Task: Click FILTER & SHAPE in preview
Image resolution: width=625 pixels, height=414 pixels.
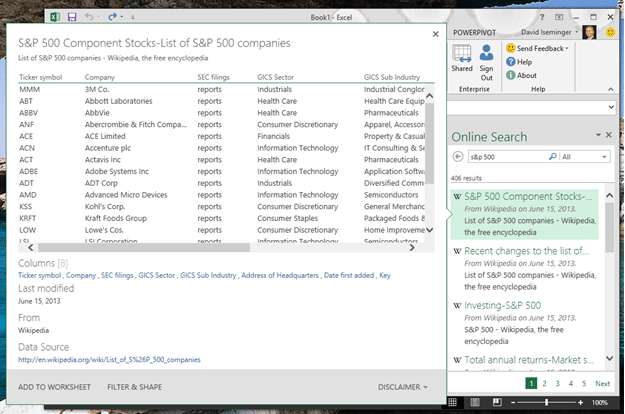Action: point(134,387)
